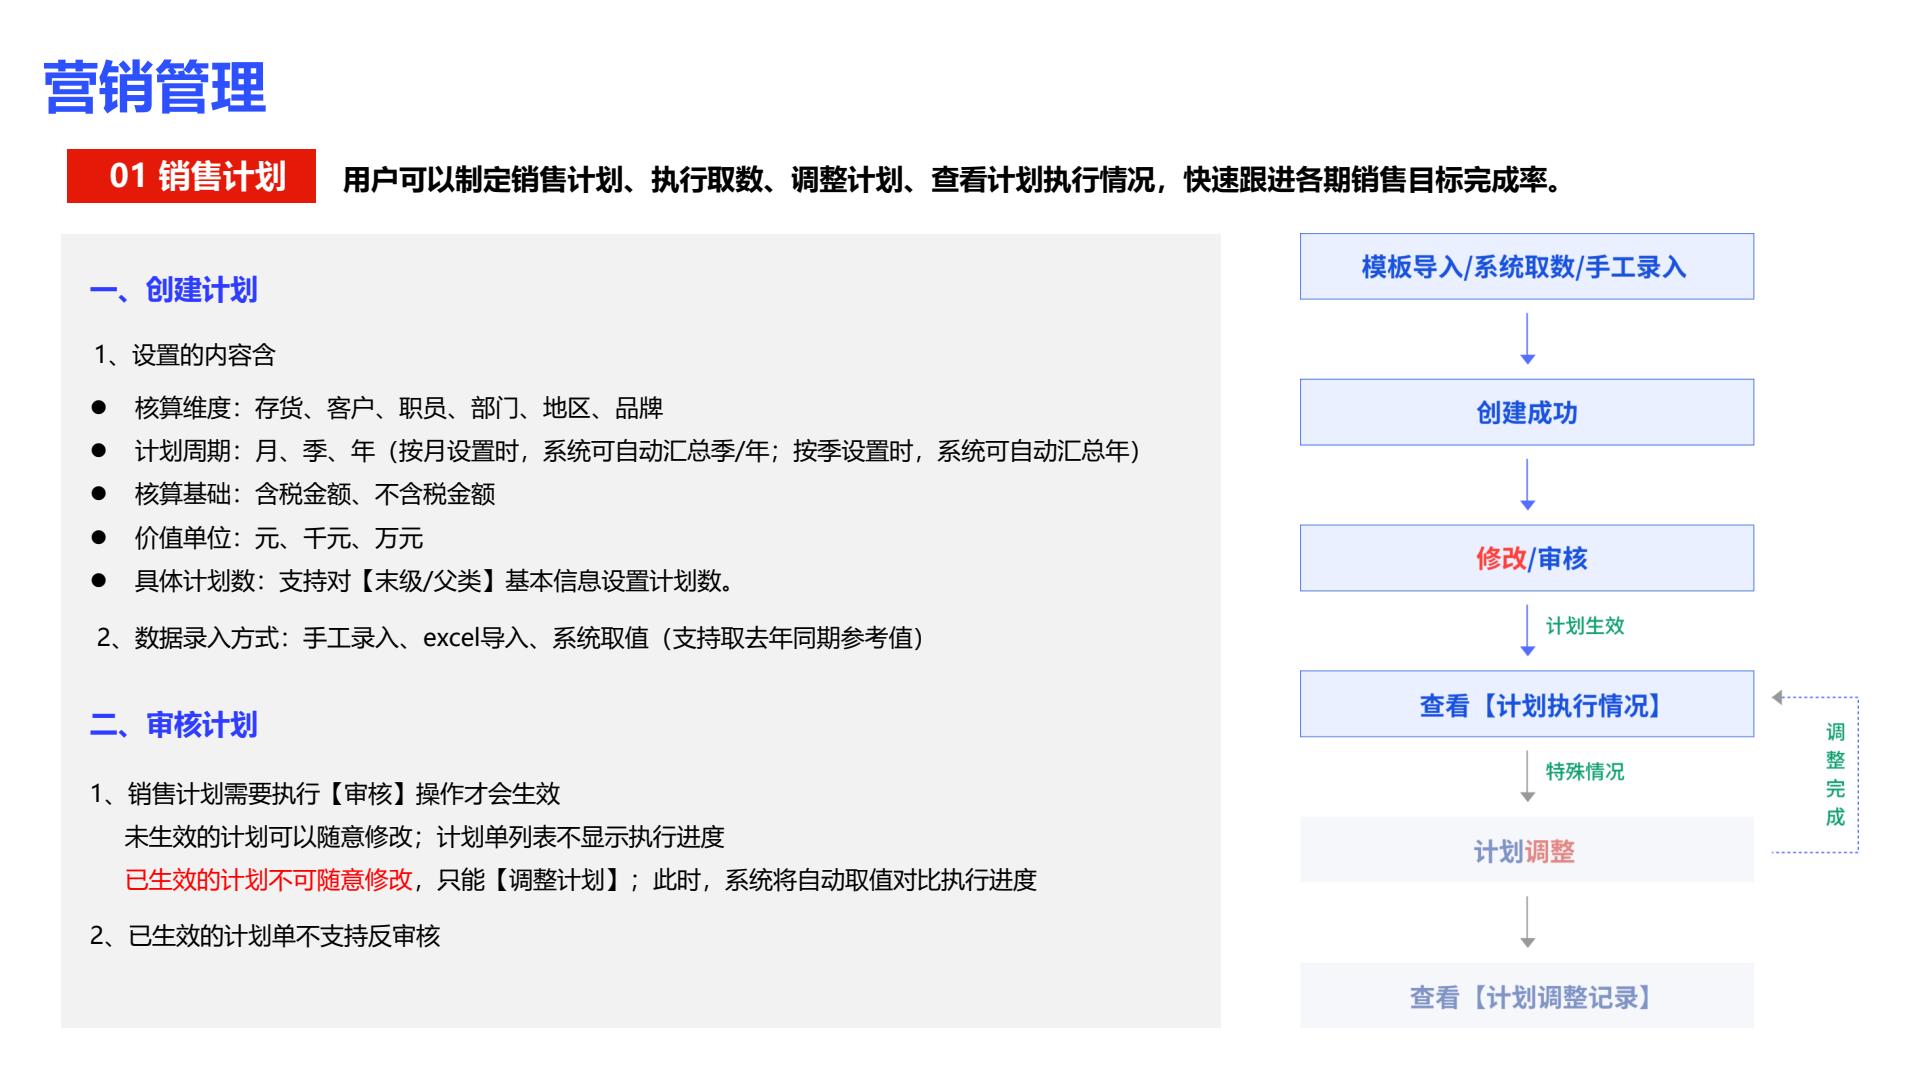The width and height of the screenshot is (1920, 1080).
Task: Select the 创建成功 flowchart box
Action: tap(1526, 412)
